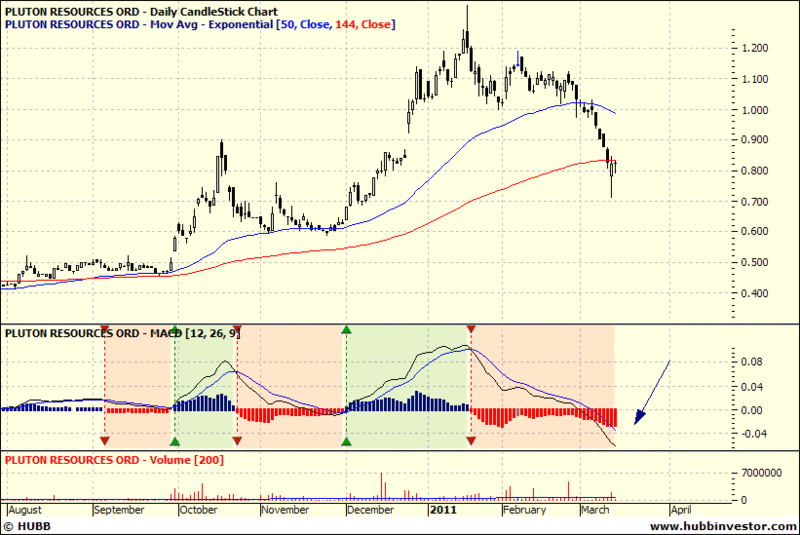Click the red sell triangle atop MACD panel in late October
The height and width of the screenshot is (535, 800).
237,329
